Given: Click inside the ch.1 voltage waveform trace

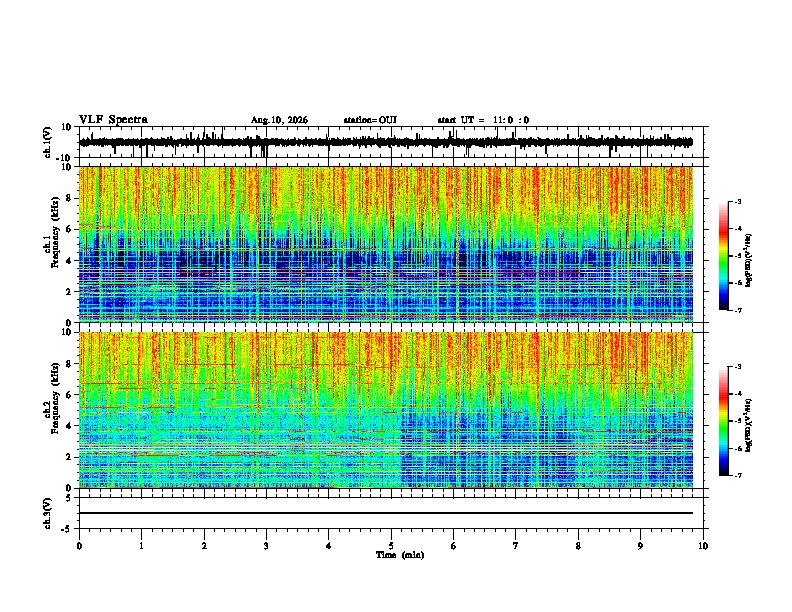Looking at the screenshot, I should 386,142.
